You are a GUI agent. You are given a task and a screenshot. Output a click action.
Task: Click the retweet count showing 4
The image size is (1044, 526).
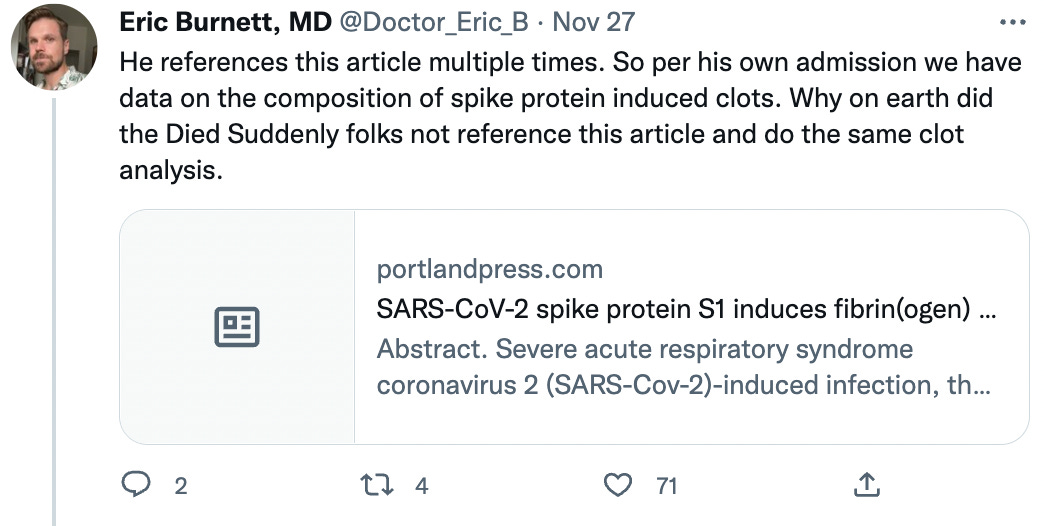coord(421,486)
